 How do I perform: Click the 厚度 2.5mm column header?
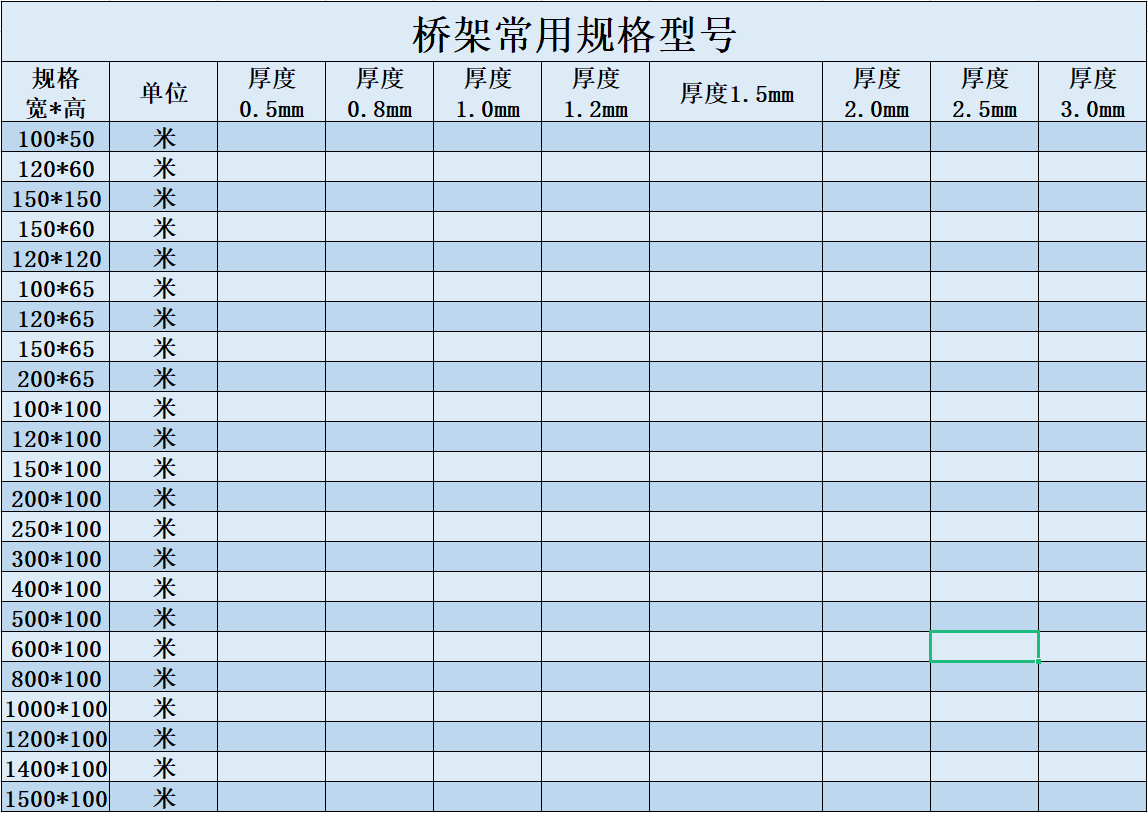tap(984, 90)
